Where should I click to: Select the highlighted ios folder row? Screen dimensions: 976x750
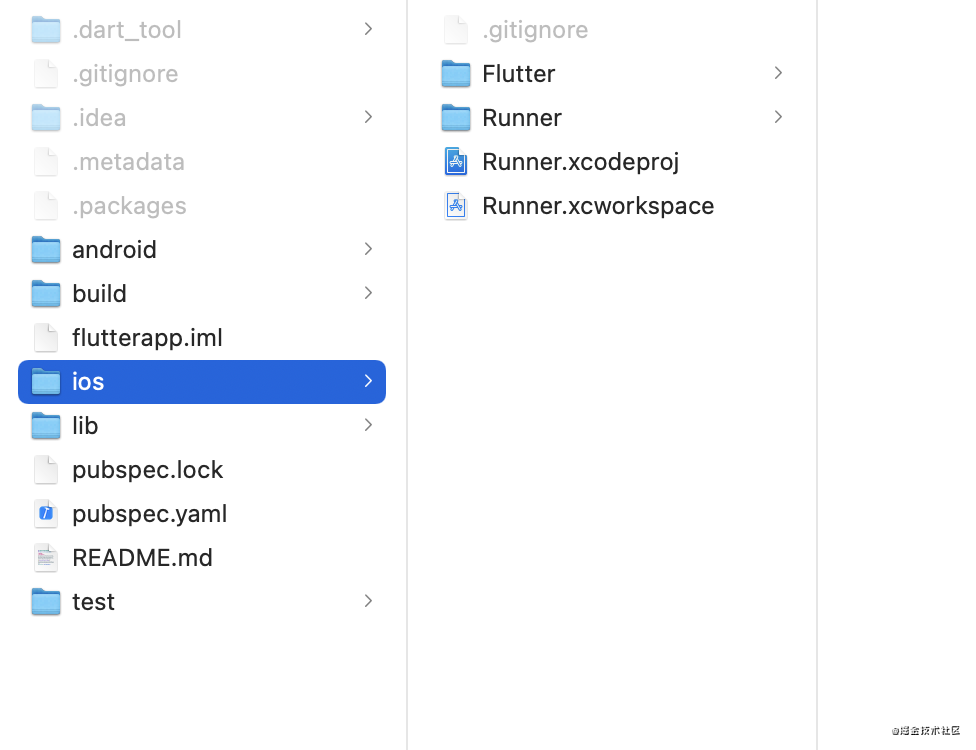pyautogui.click(x=202, y=382)
